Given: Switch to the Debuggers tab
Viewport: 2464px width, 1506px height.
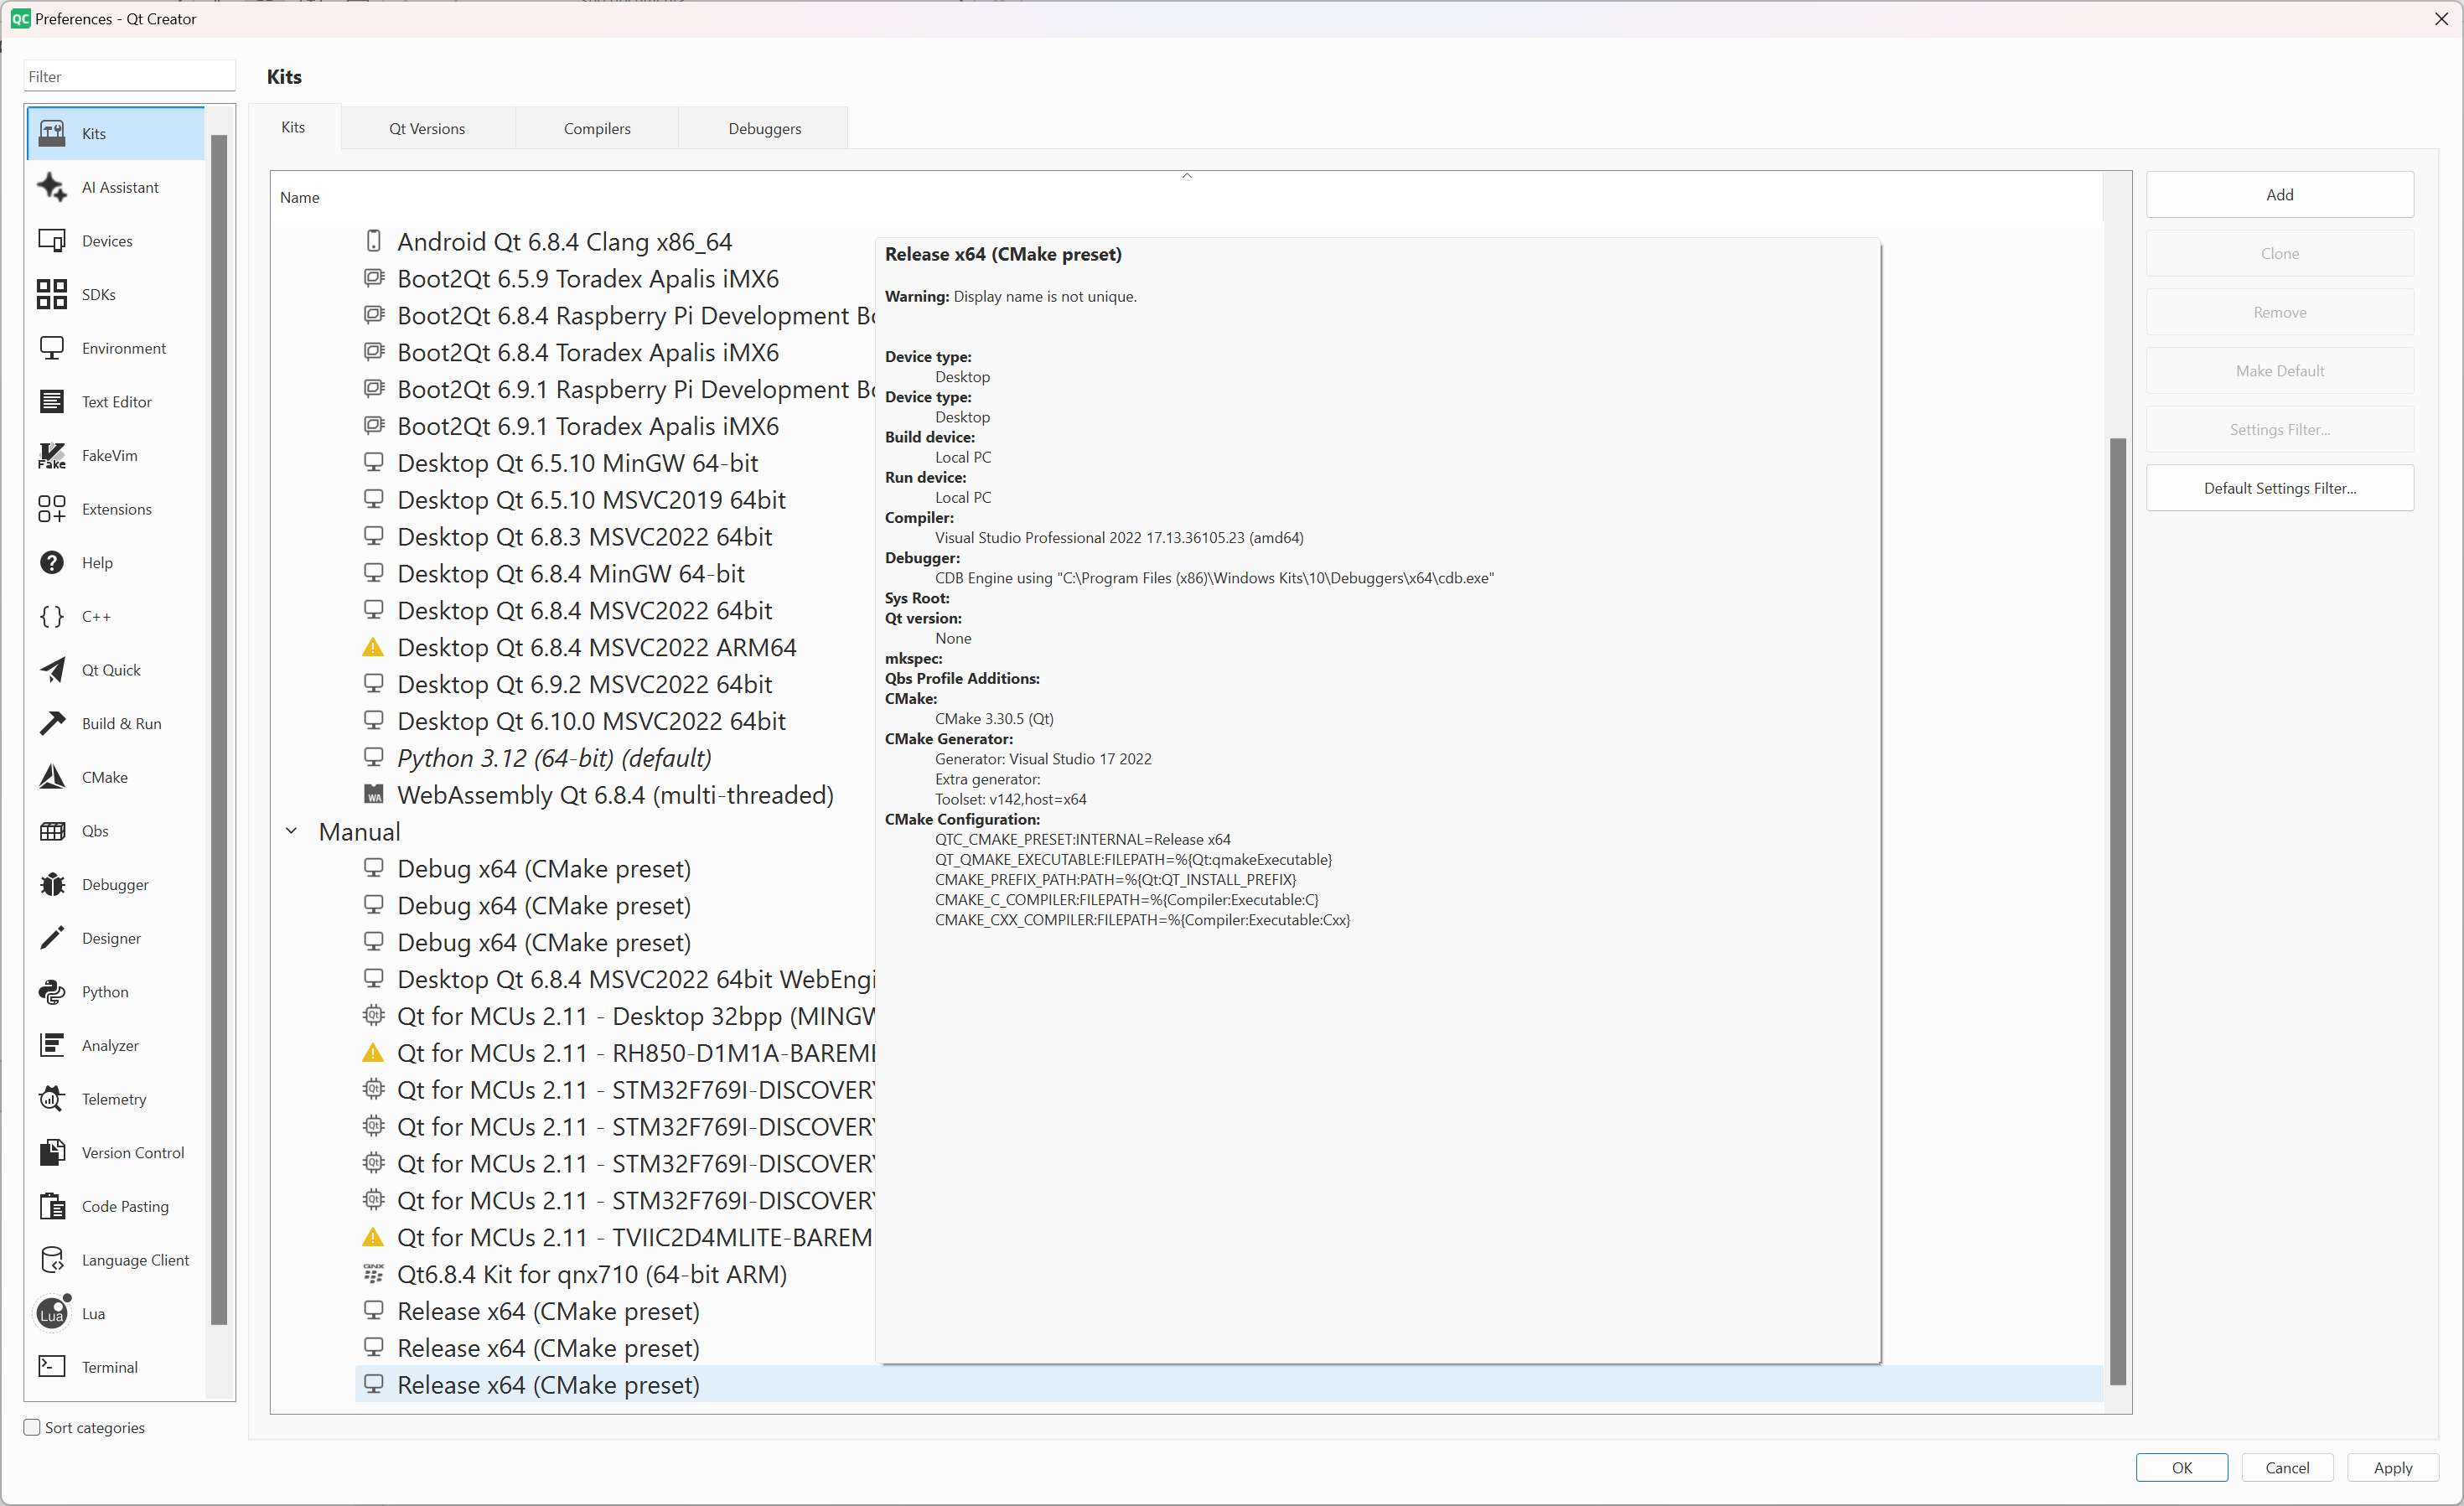Looking at the screenshot, I should click(x=764, y=129).
